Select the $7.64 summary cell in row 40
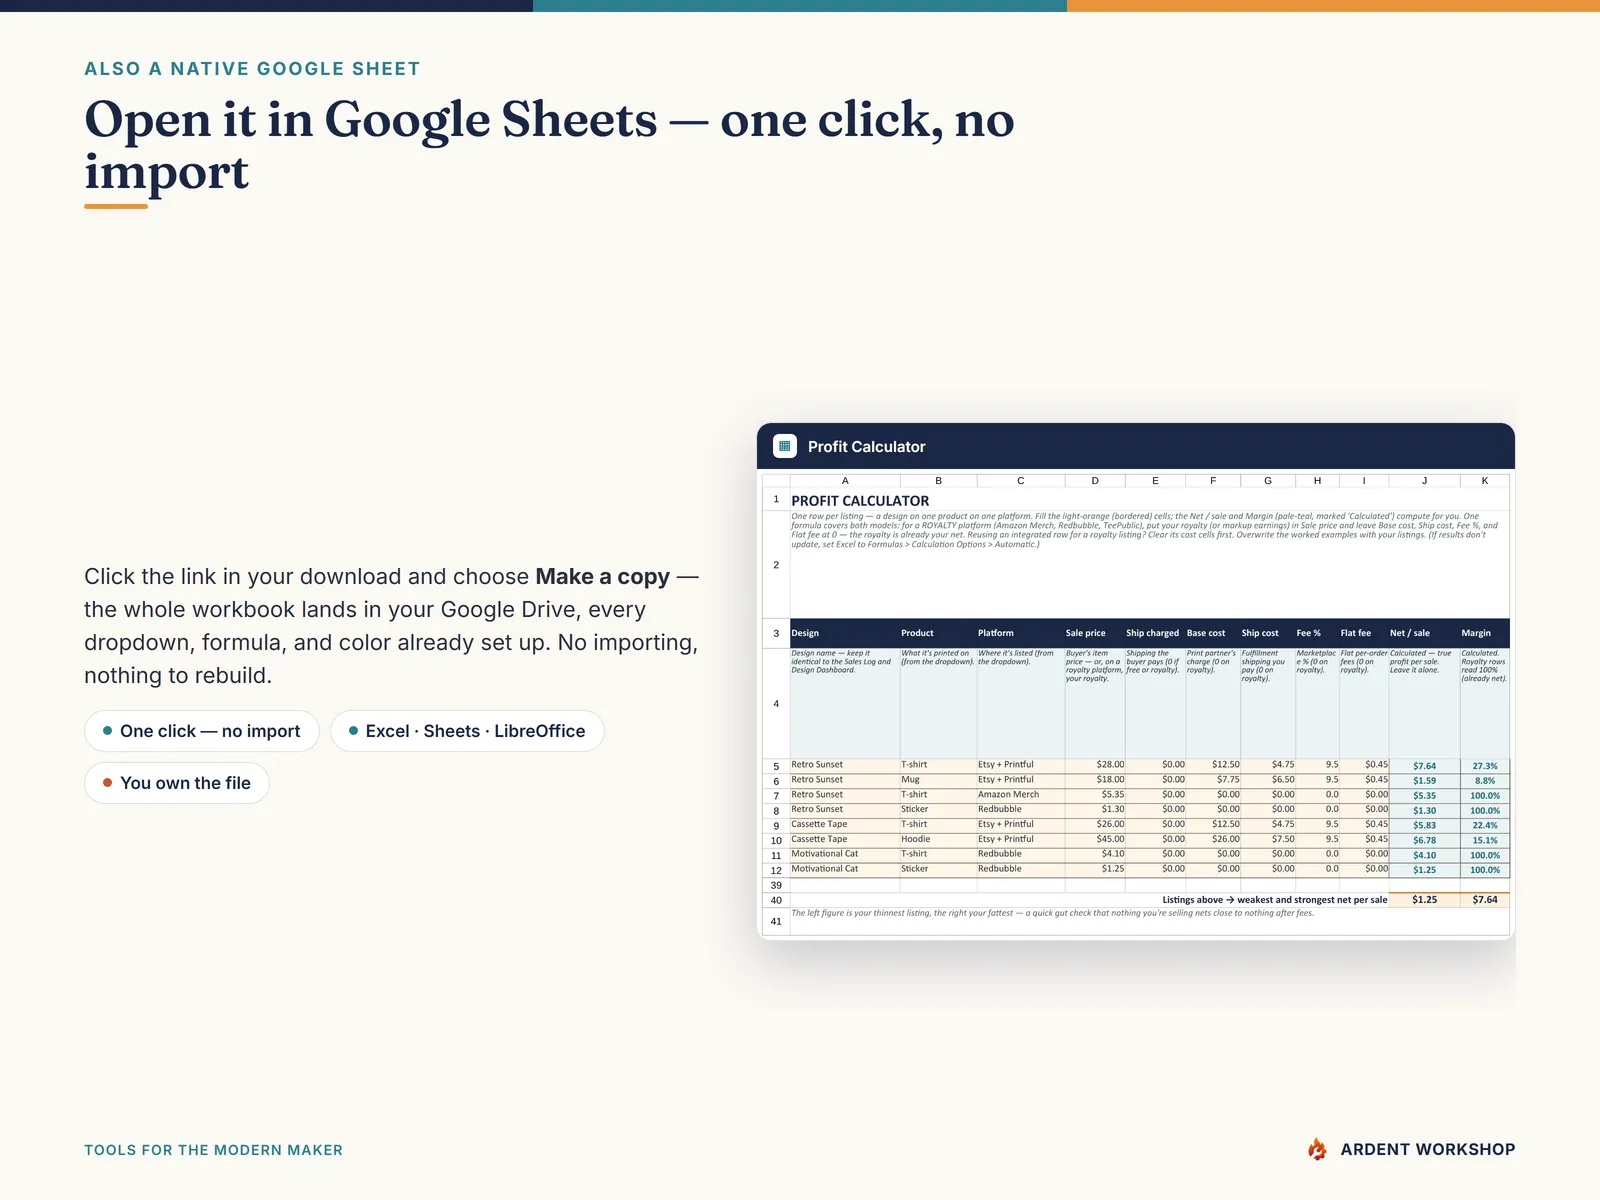Viewport: 1600px width, 1200px height. click(1485, 900)
